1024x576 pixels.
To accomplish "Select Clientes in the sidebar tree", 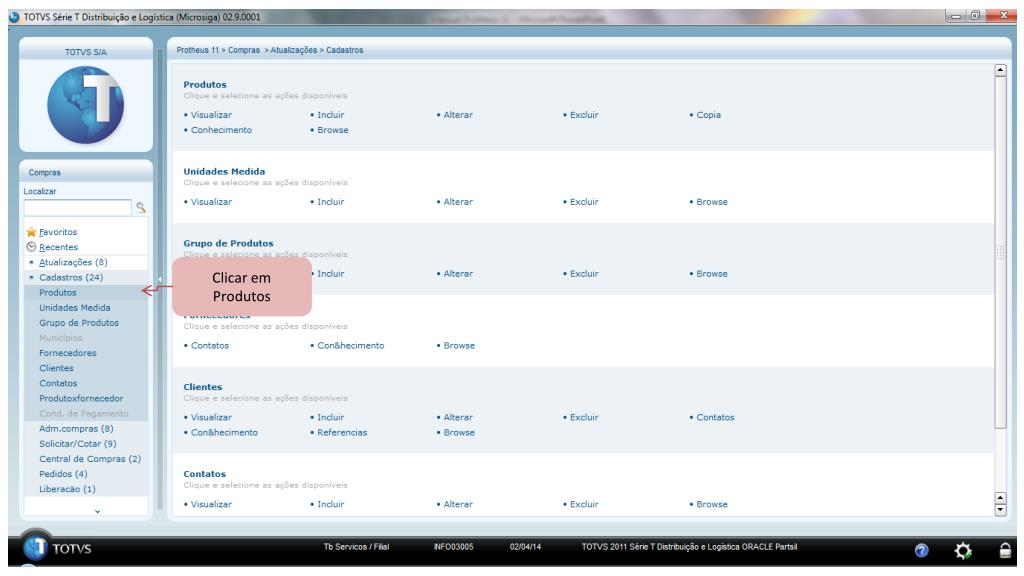I will (56, 368).
